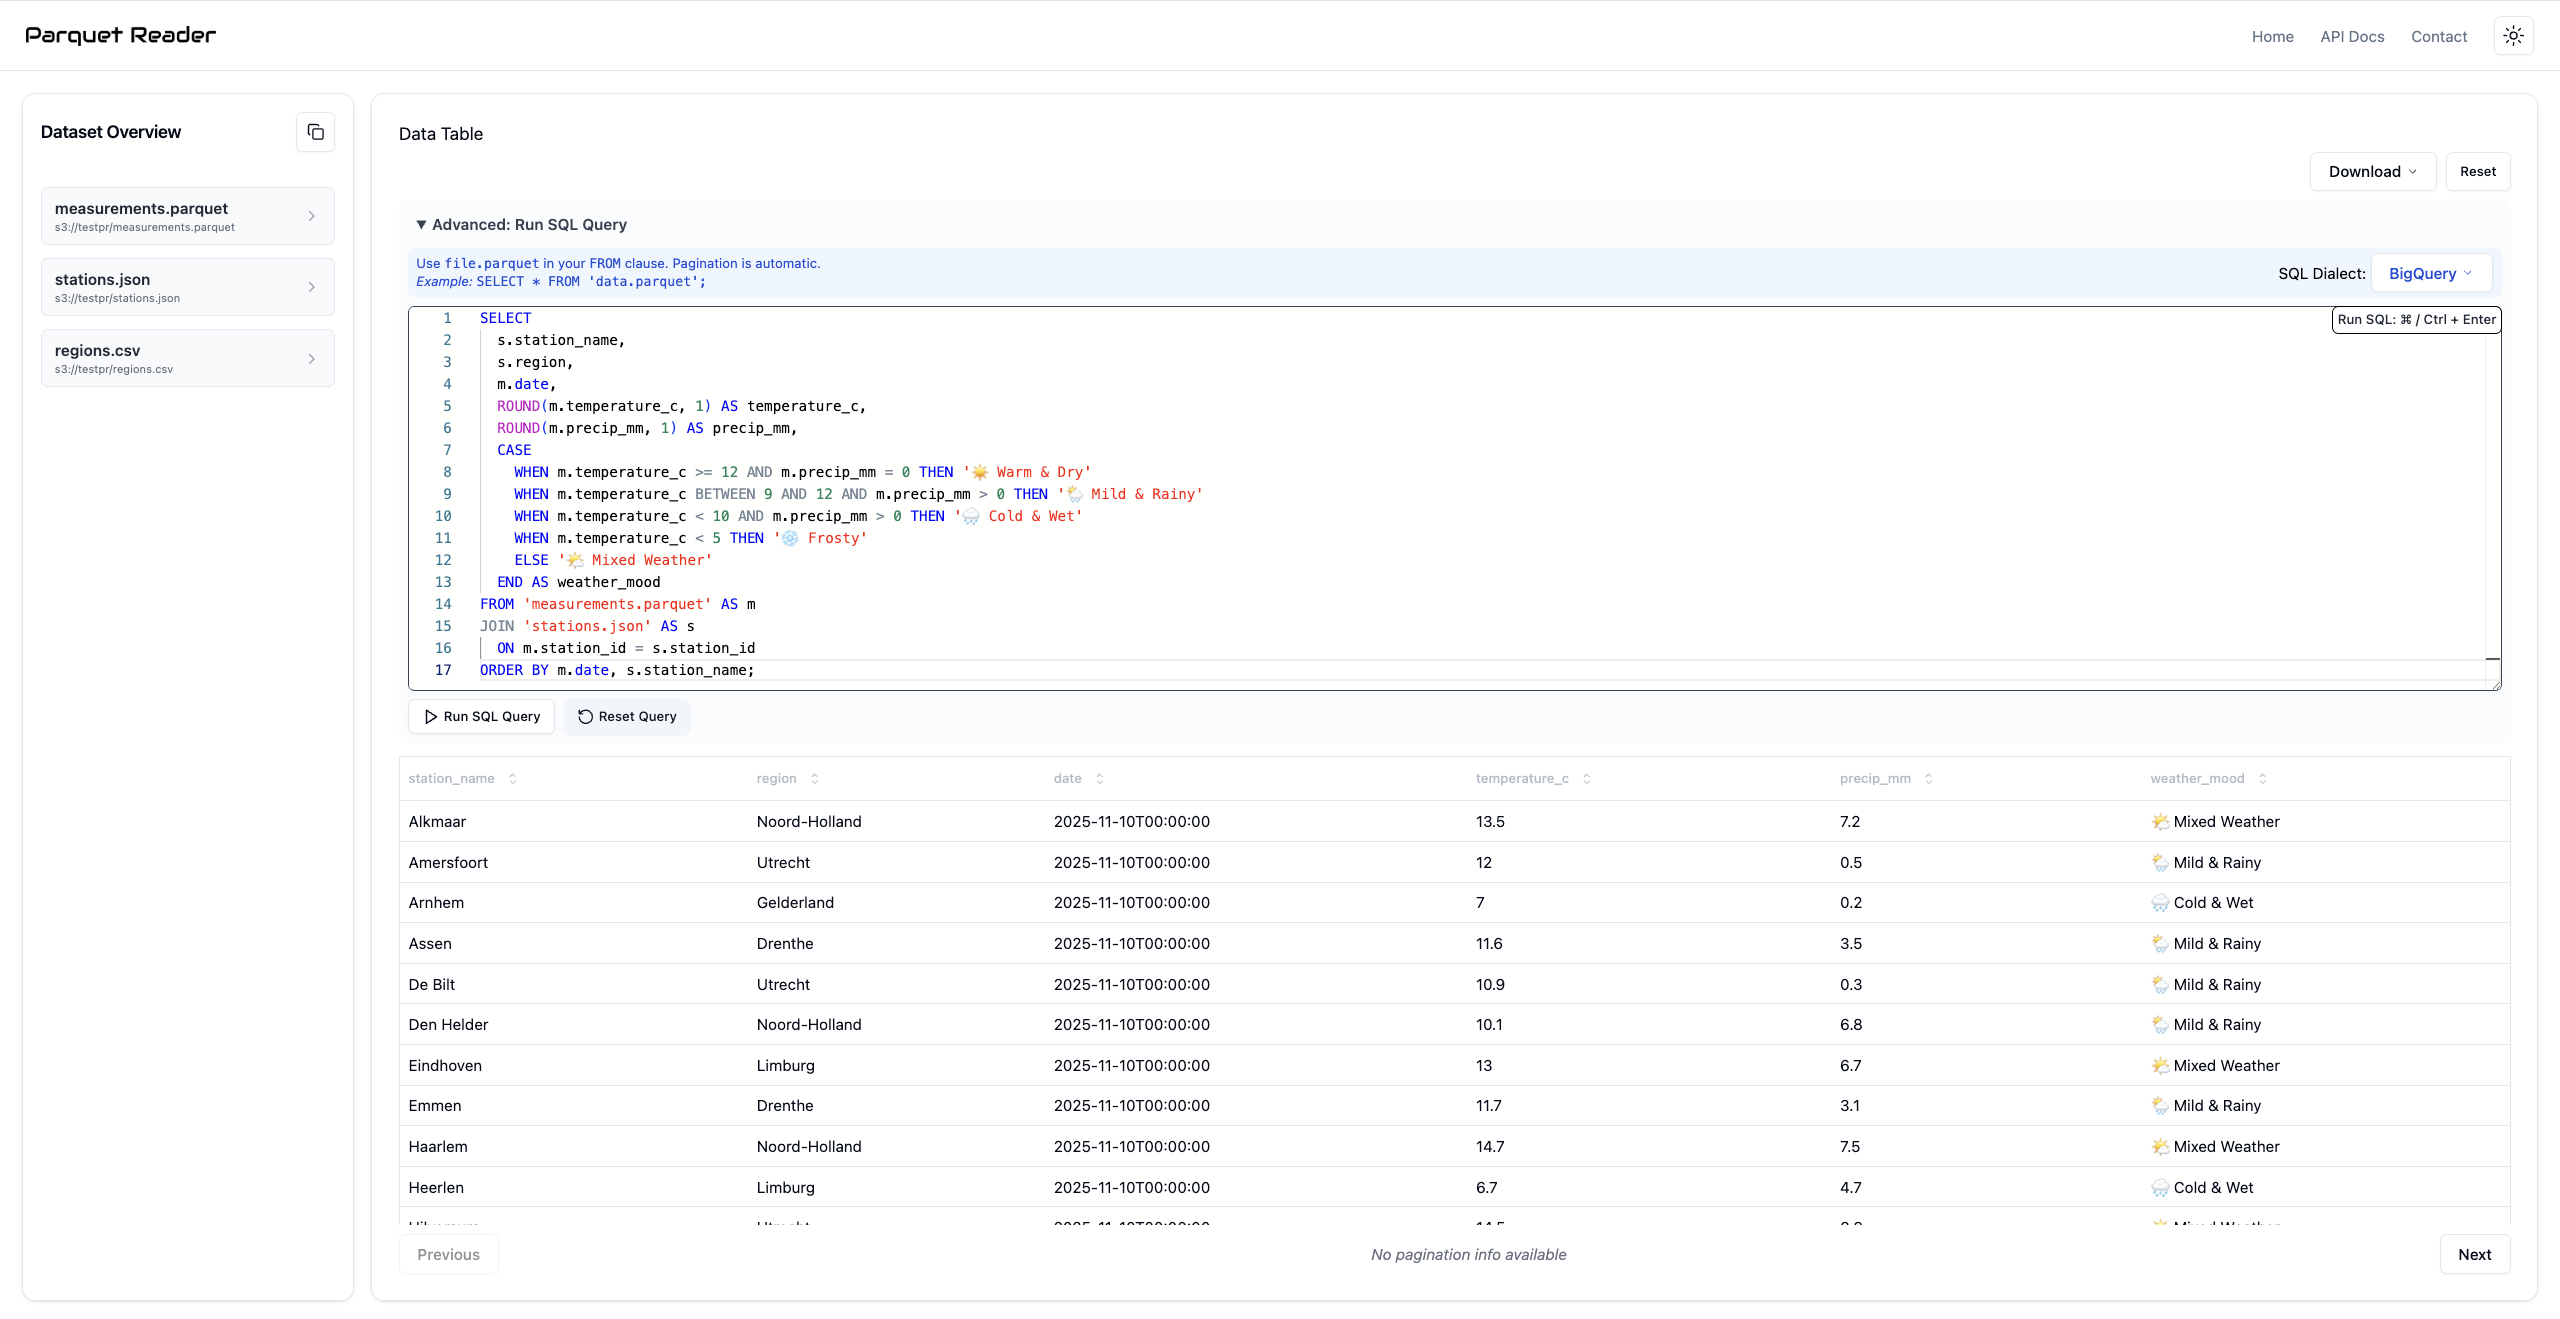This screenshot has width=2560, height=1319.
Task: Click the circular reset icon beside Reset Query
Action: click(x=586, y=717)
